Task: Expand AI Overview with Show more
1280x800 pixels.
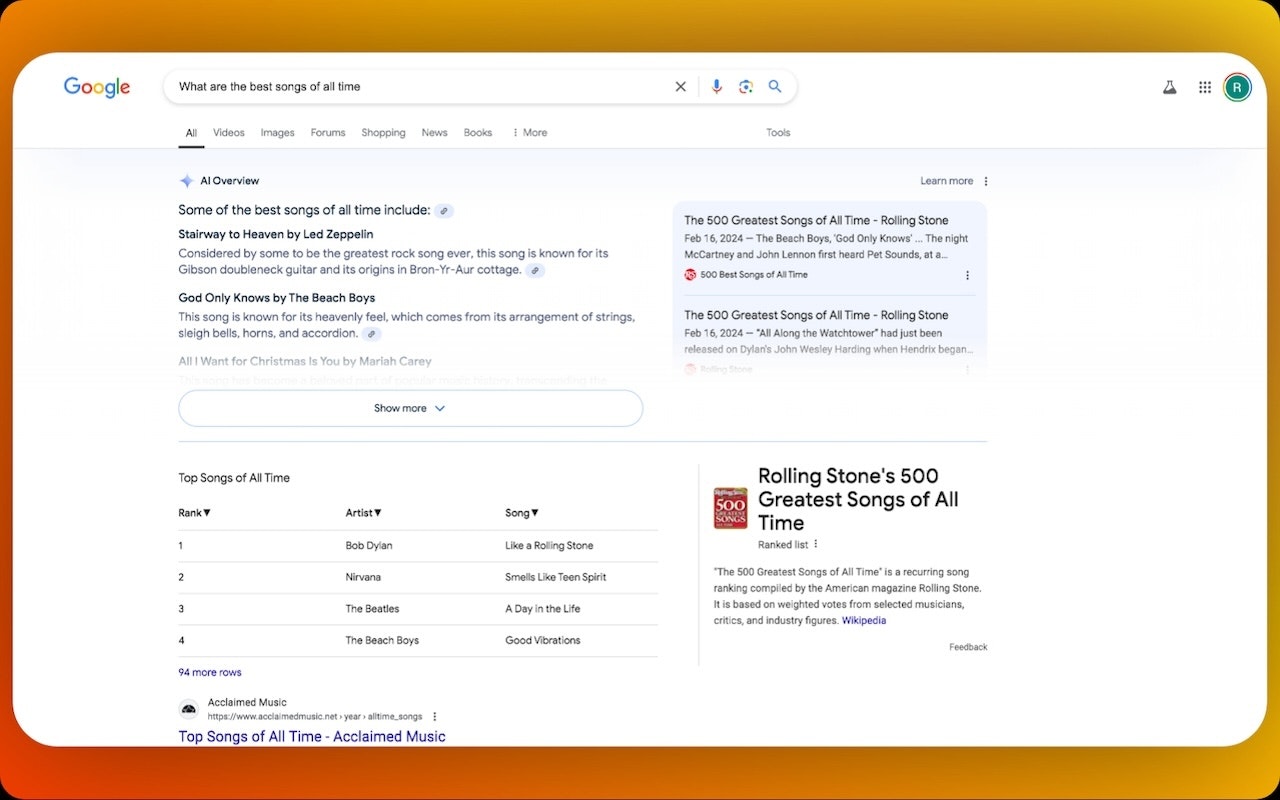Action: click(410, 408)
